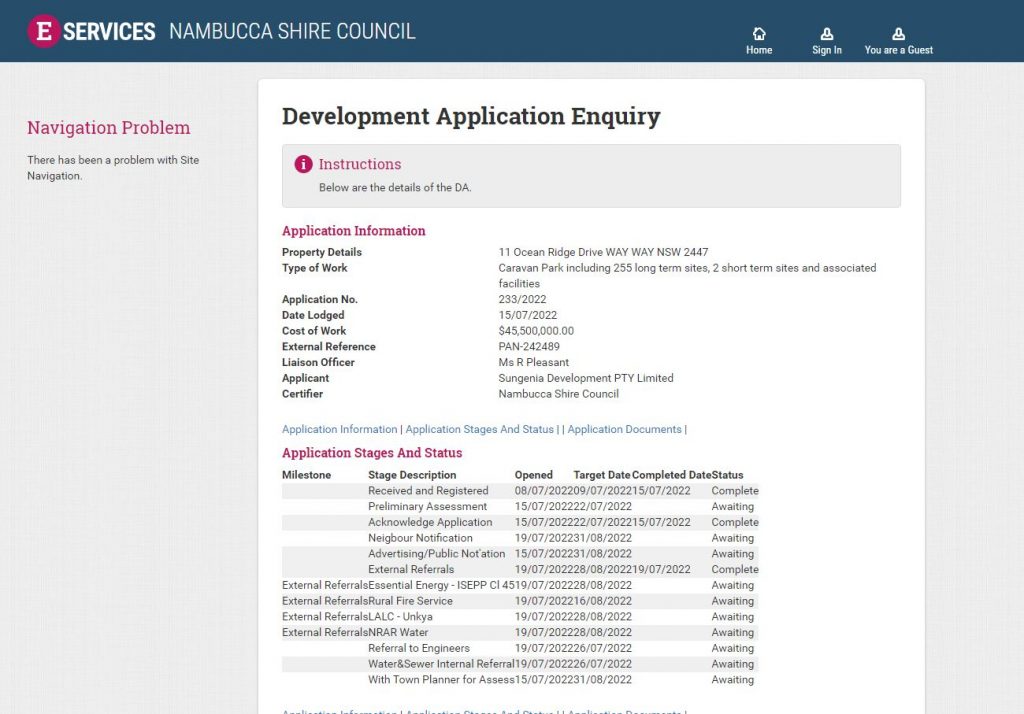
Task: Select the Certifier value Nambucca Shire Council
Action: pos(558,394)
